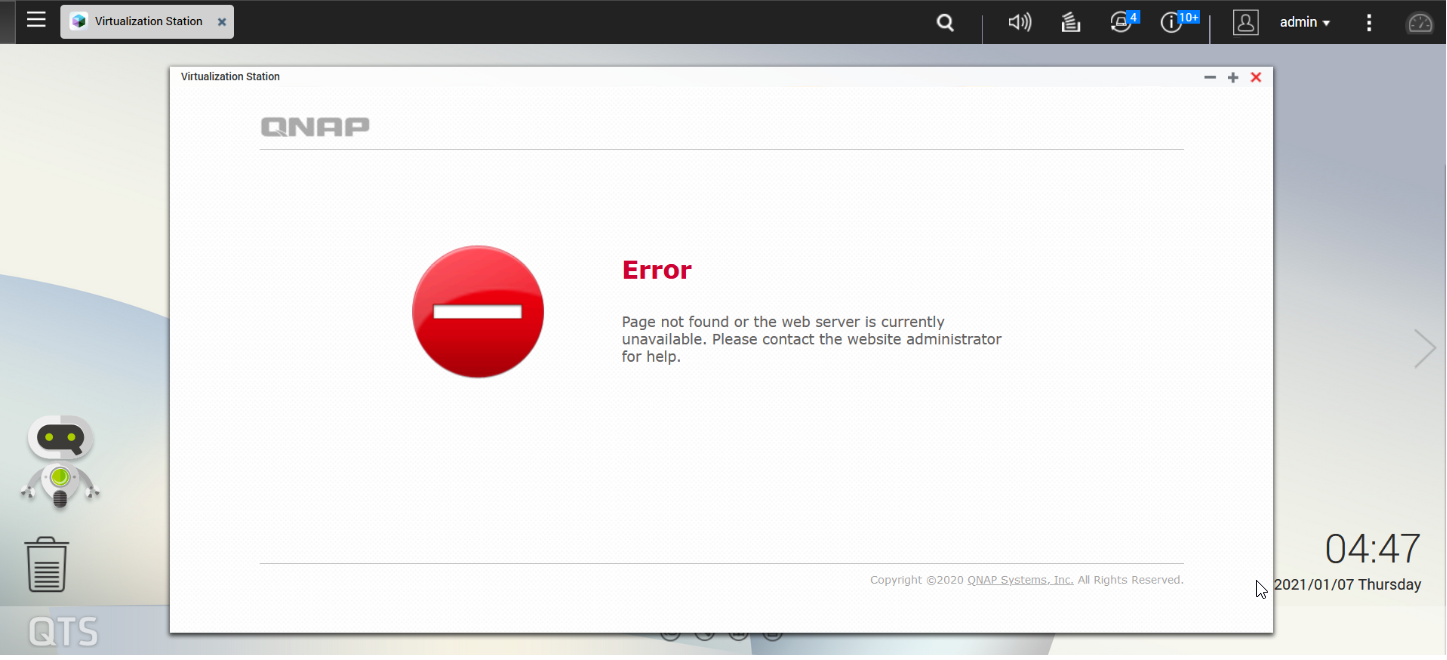Open external devices icon with badge 4
1447x660 pixels.
pos(1122,22)
